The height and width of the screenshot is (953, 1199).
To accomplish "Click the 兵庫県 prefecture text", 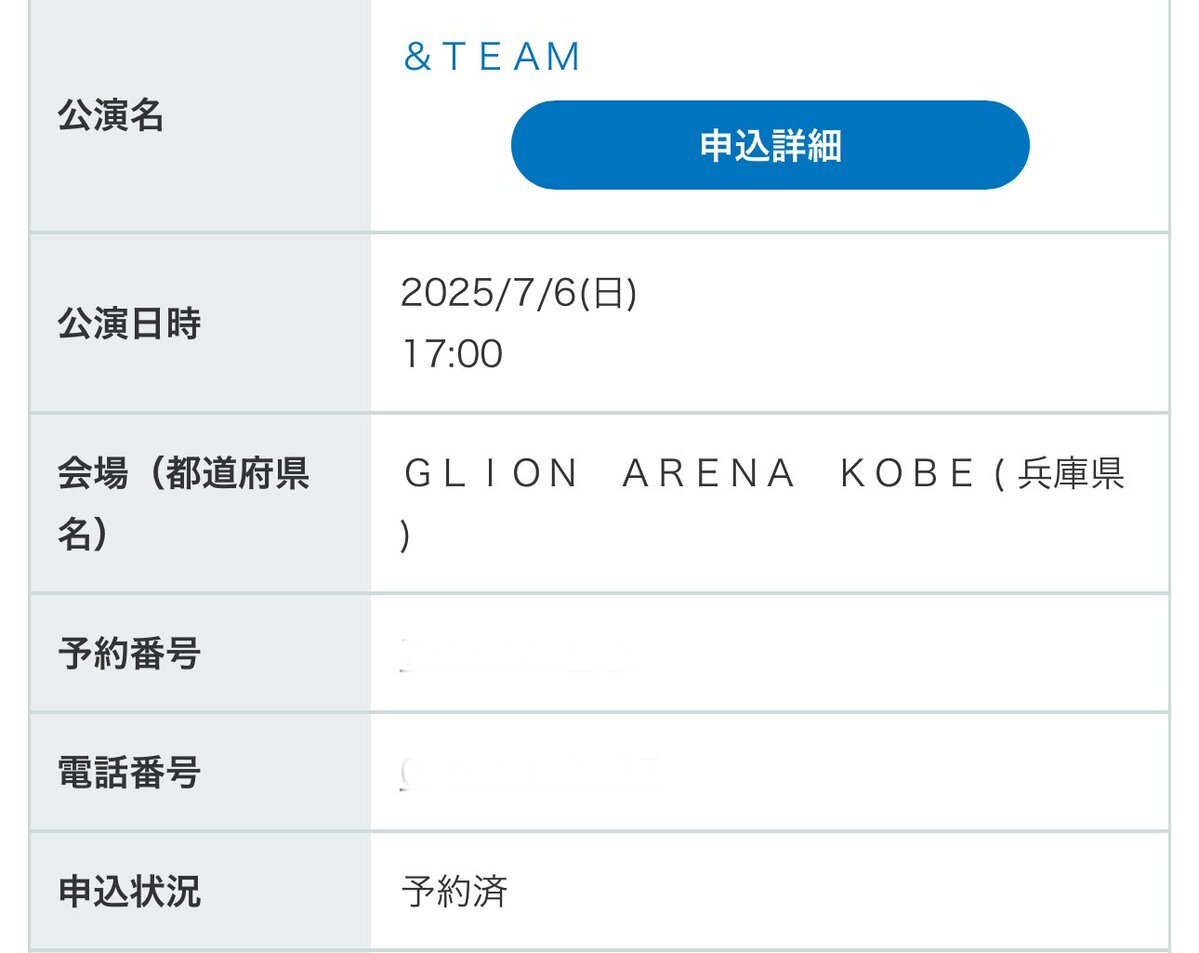I will 1071,473.
